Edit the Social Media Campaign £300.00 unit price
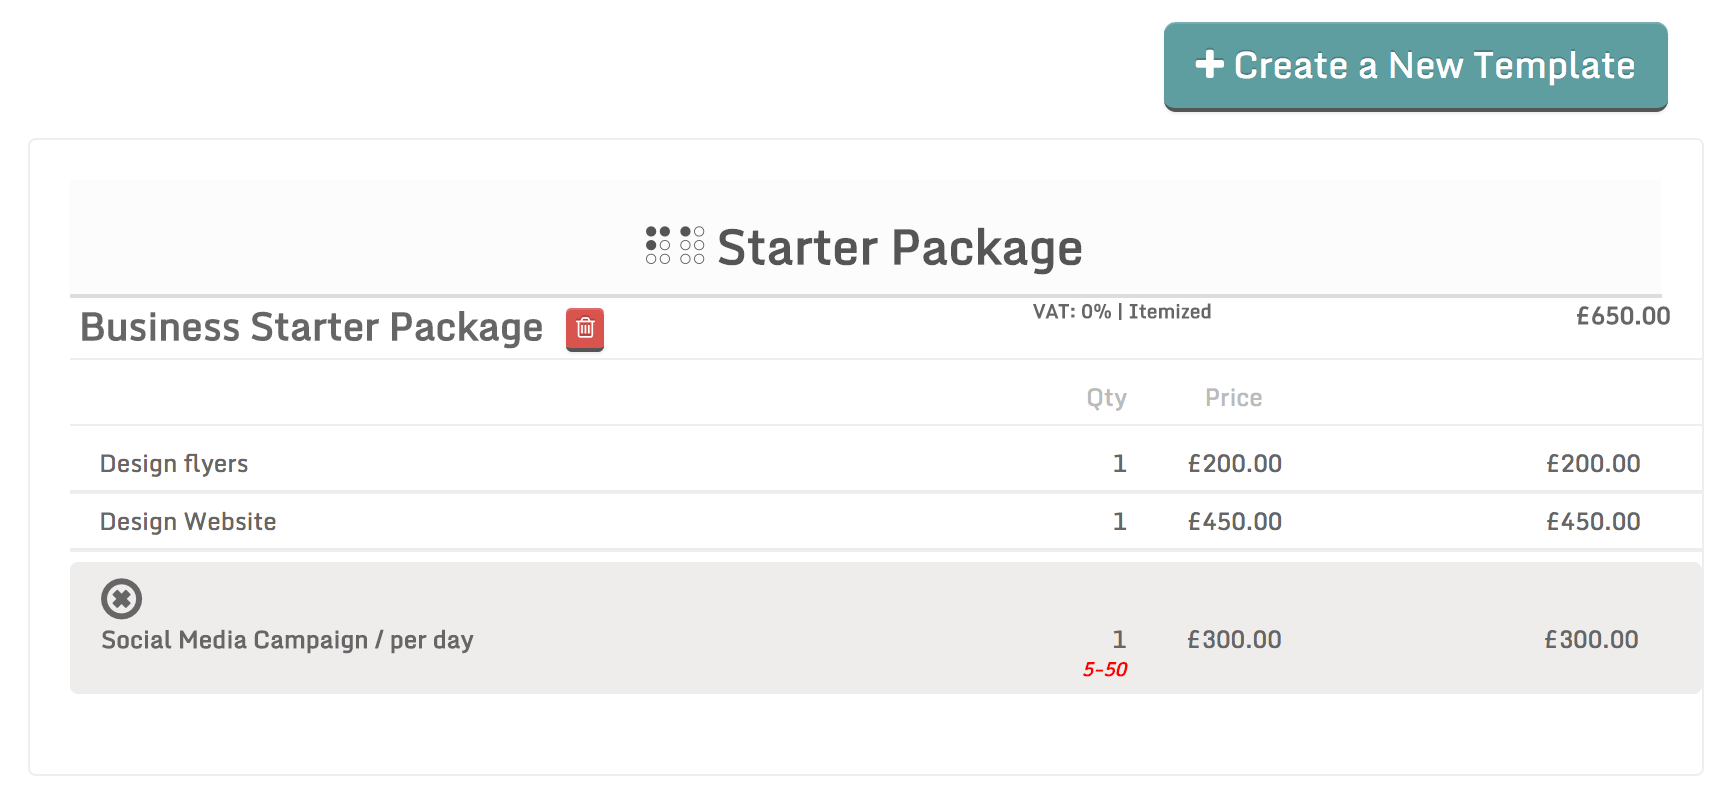The image size is (1728, 800). pyautogui.click(x=1233, y=640)
